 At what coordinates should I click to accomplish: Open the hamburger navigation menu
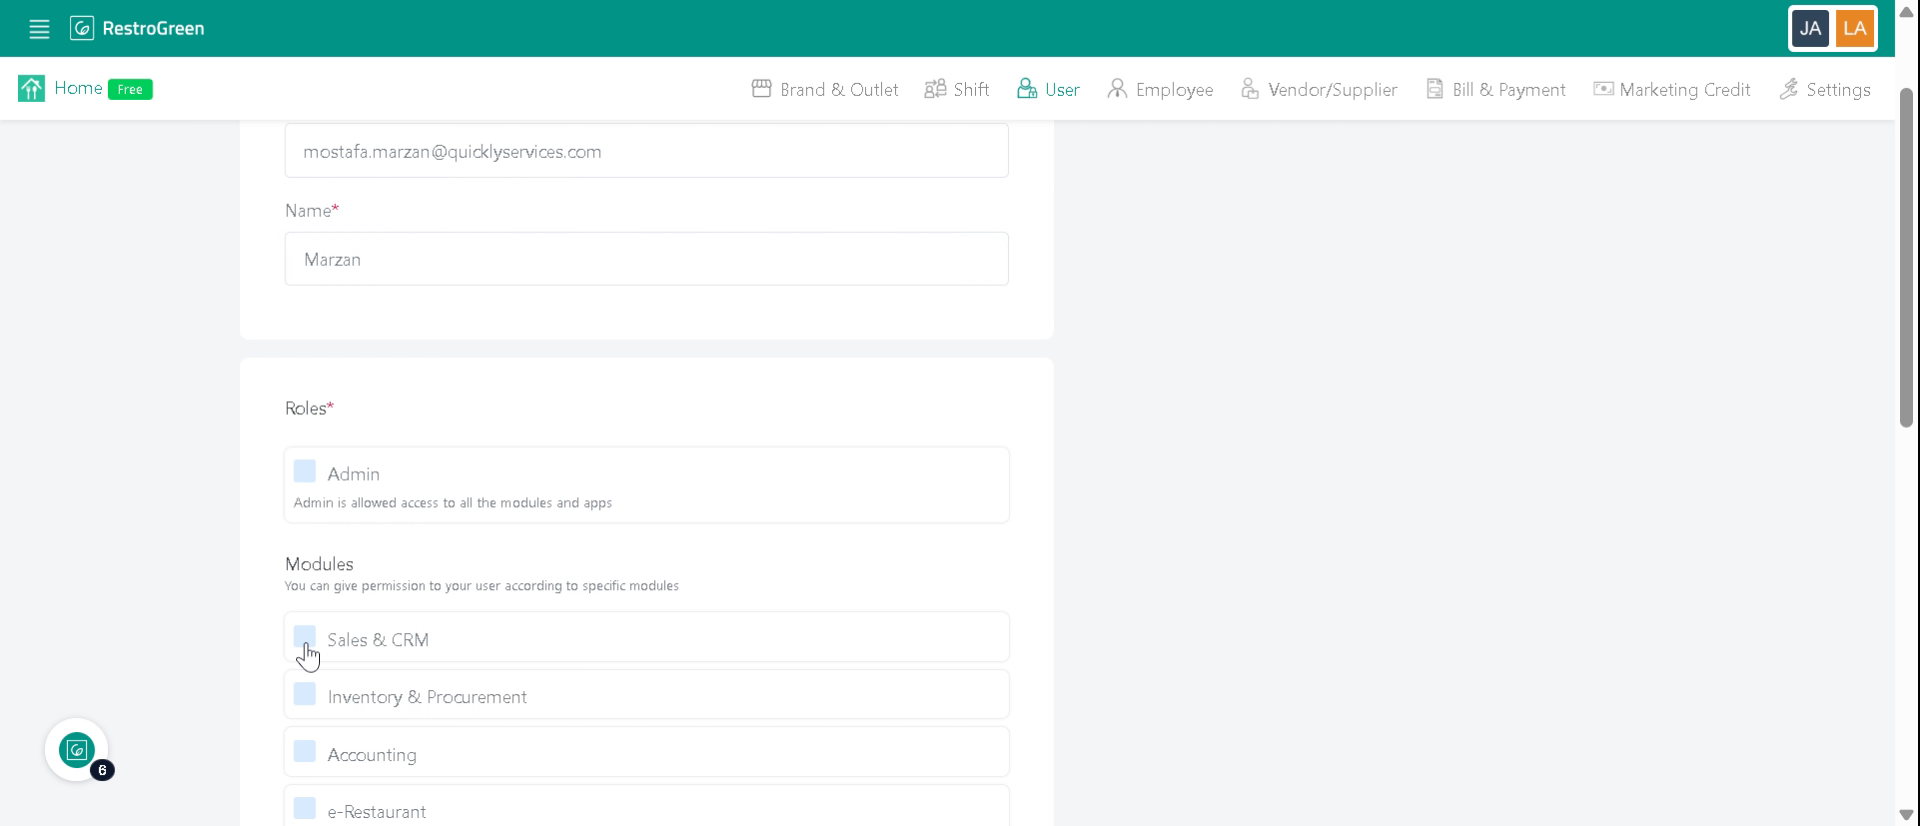tap(39, 29)
